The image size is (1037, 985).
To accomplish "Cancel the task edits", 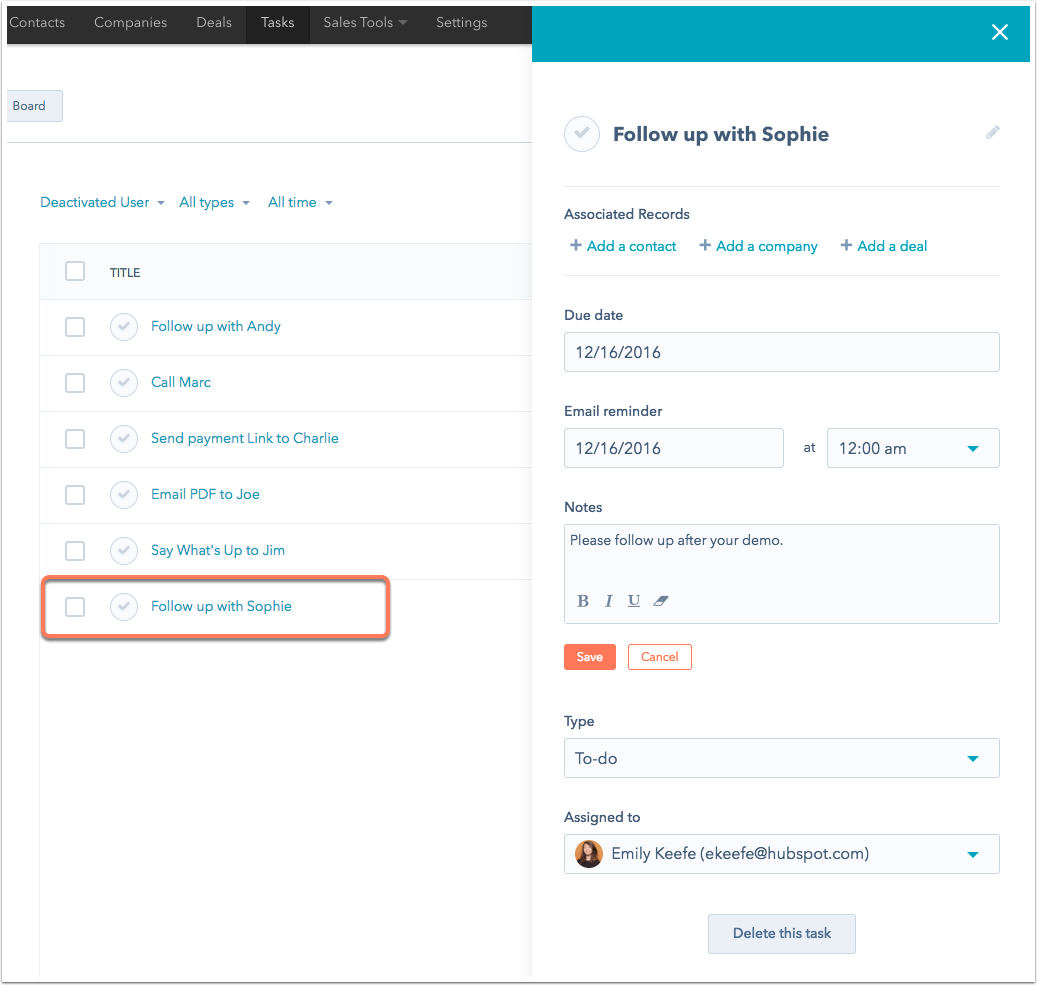I will [x=659, y=657].
